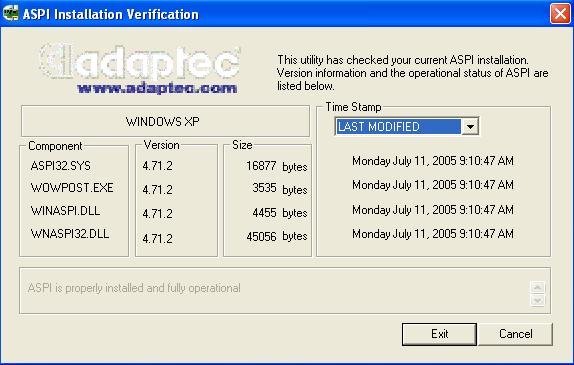Click the Component group label
The height and width of the screenshot is (365, 574).
click(55, 146)
